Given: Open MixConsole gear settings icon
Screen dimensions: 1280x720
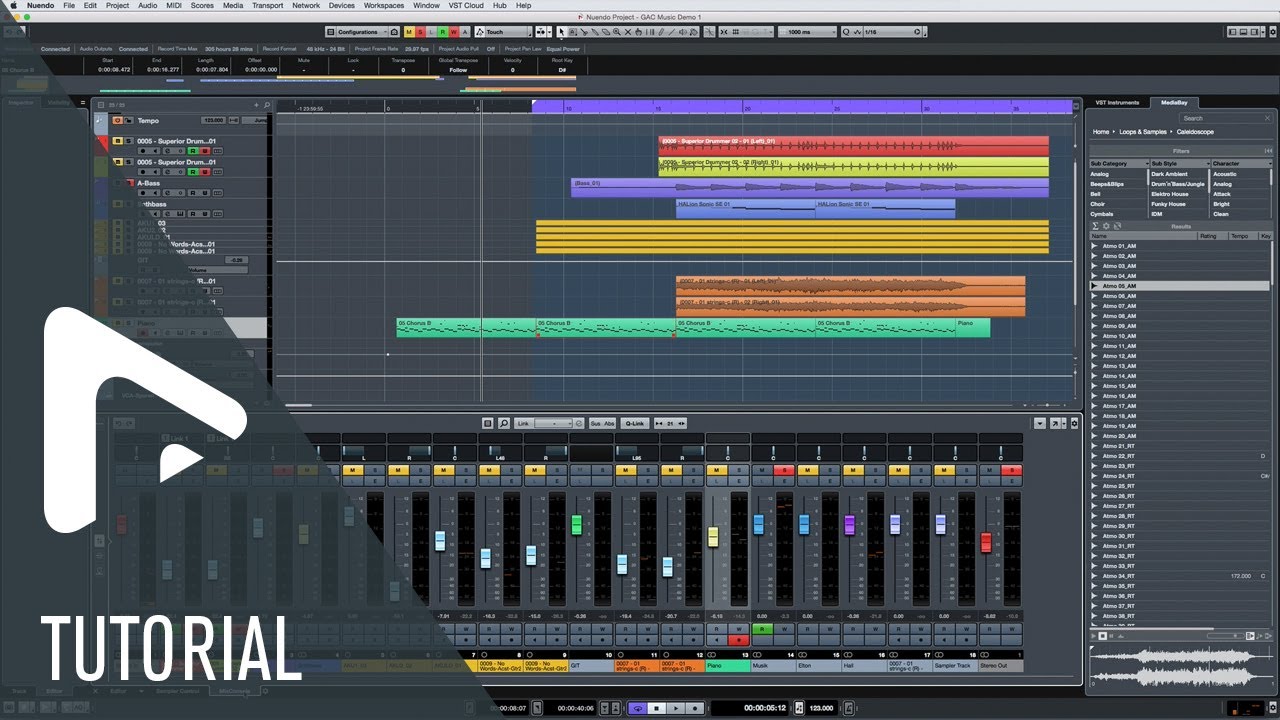Looking at the screenshot, I should coord(1074,423).
